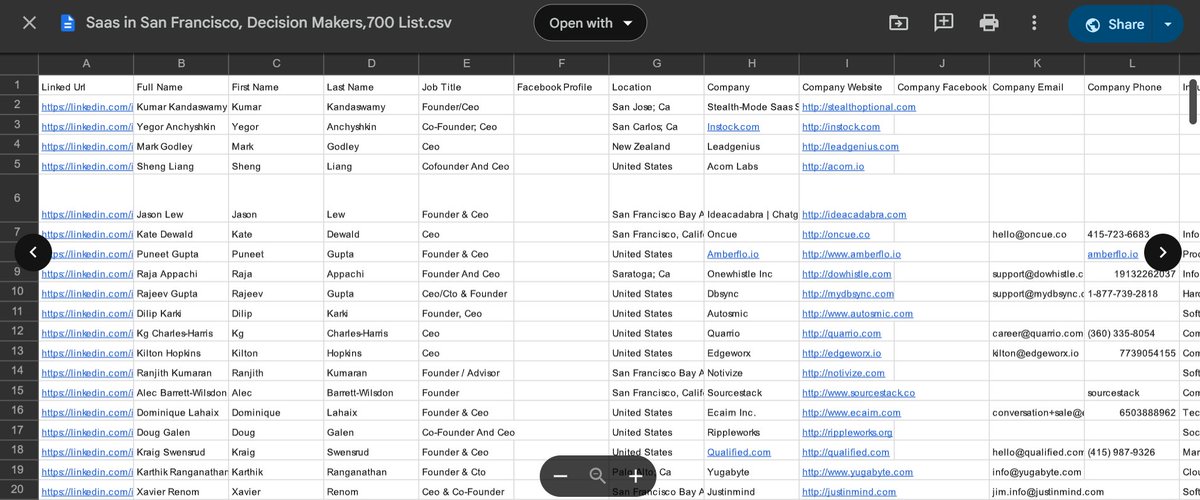Select column L header
The image size is (1200, 500).
(1132, 63)
